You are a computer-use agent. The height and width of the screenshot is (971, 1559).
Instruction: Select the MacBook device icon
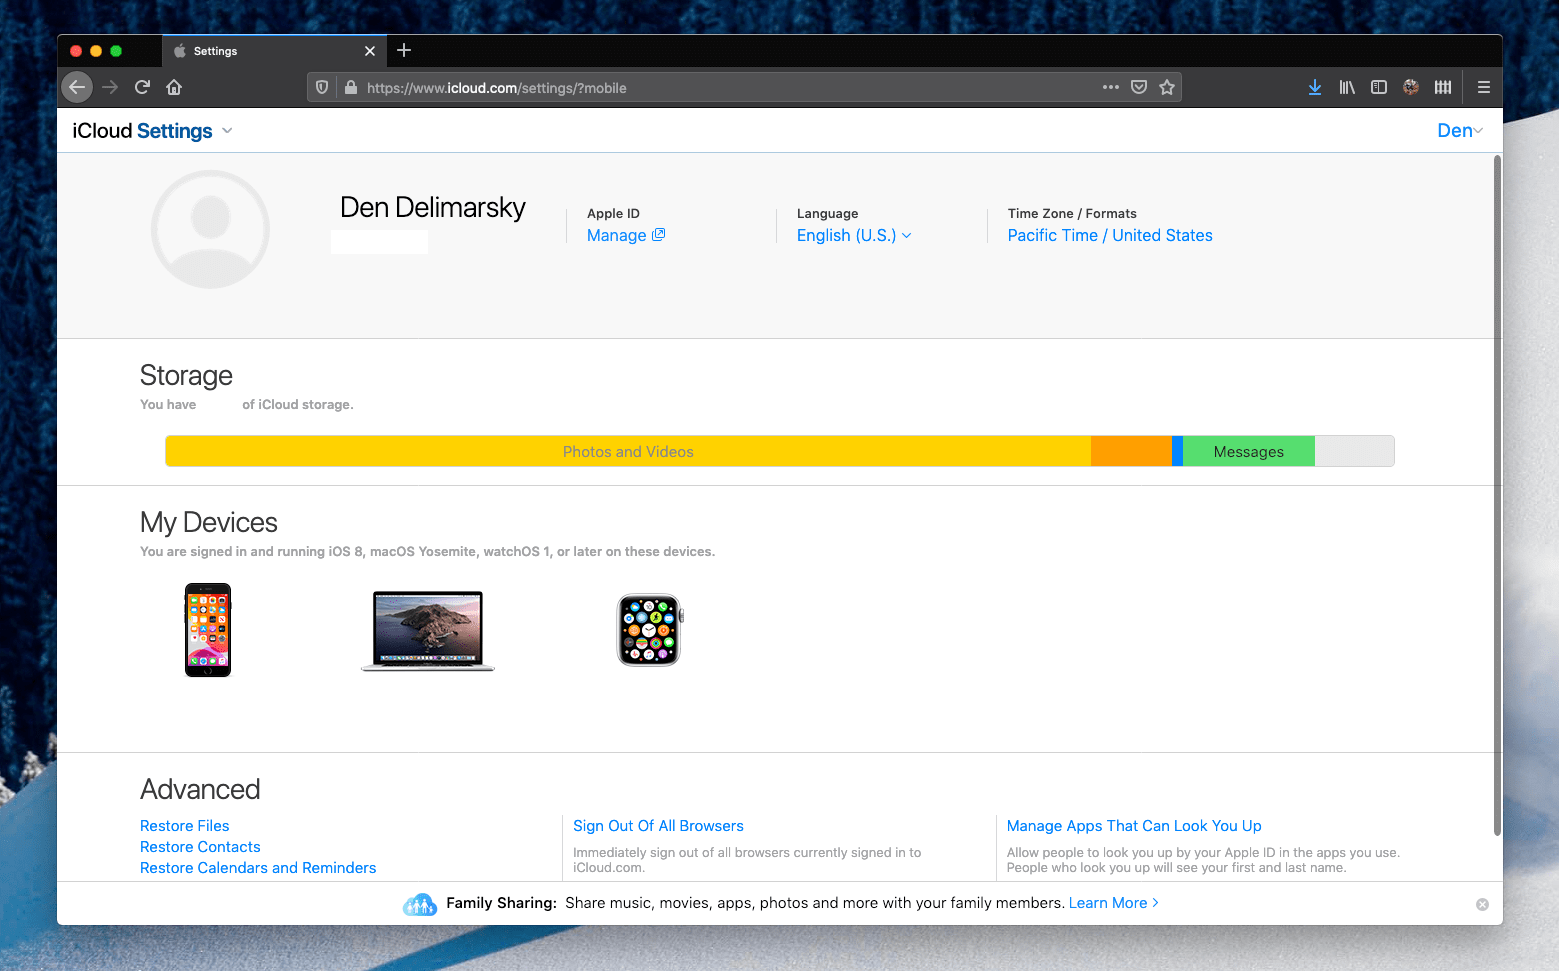(x=428, y=630)
